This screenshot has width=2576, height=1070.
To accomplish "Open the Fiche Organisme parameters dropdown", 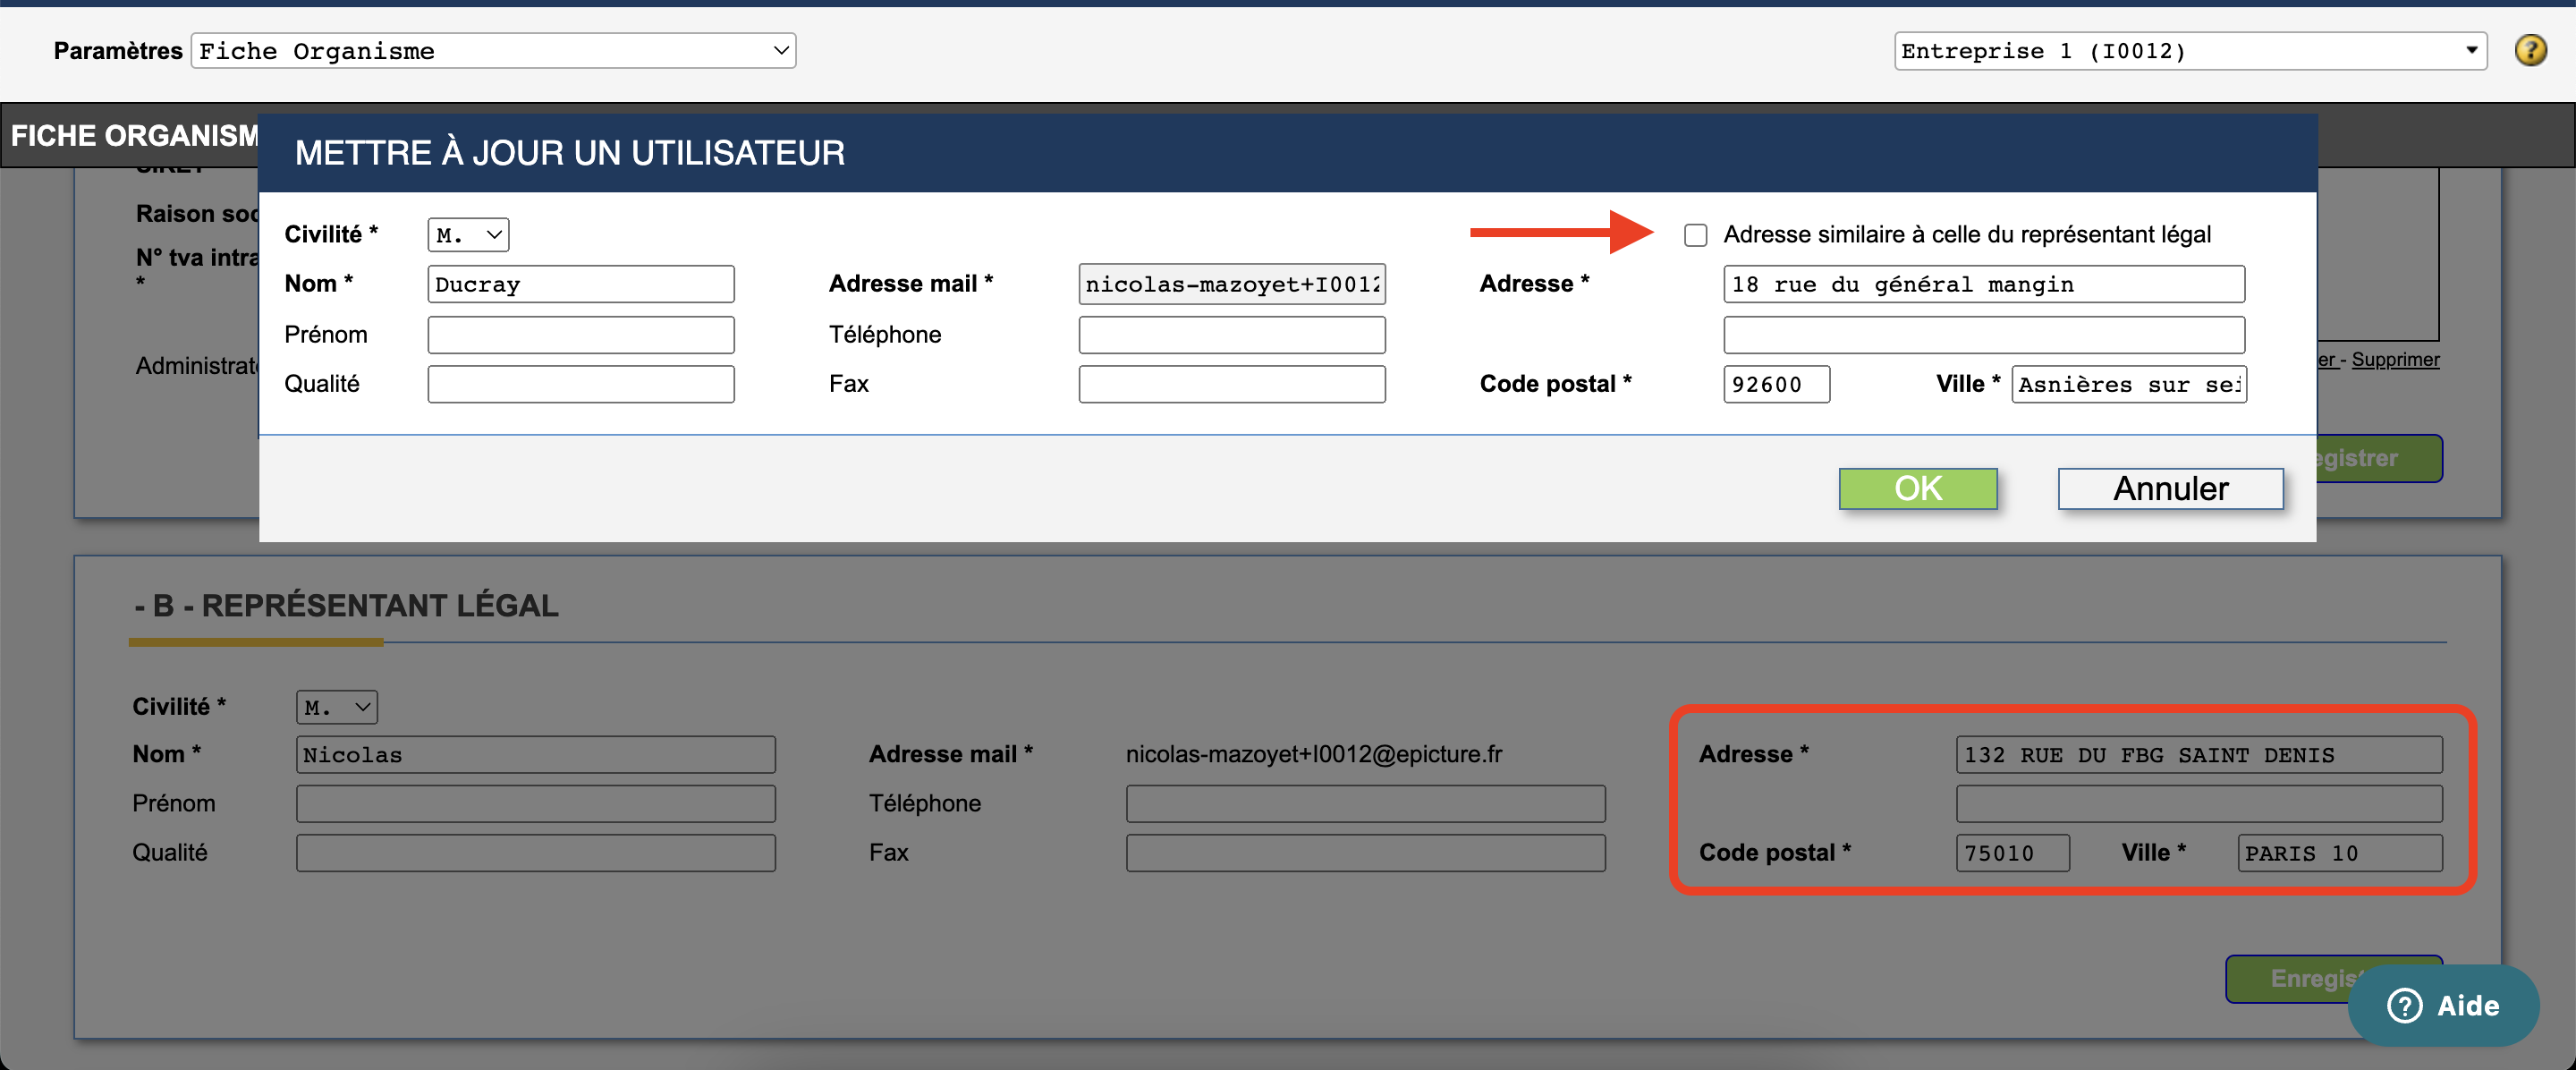I will [x=494, y=51].
